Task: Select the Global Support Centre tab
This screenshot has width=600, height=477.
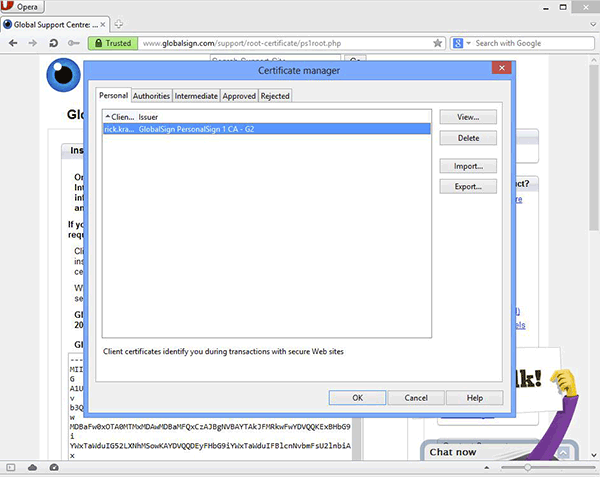Action: coord(55,24)
